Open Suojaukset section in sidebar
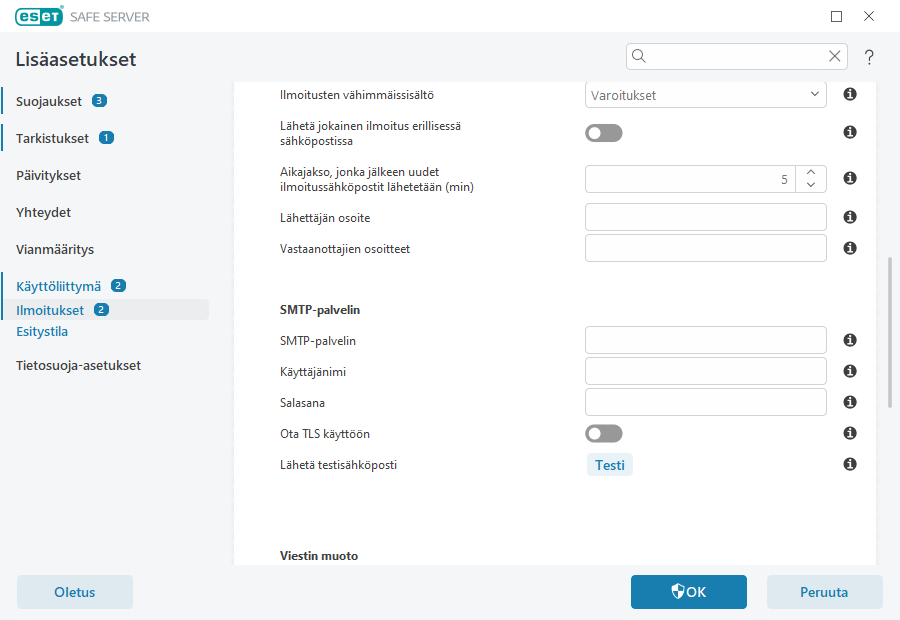 [49, 101]
